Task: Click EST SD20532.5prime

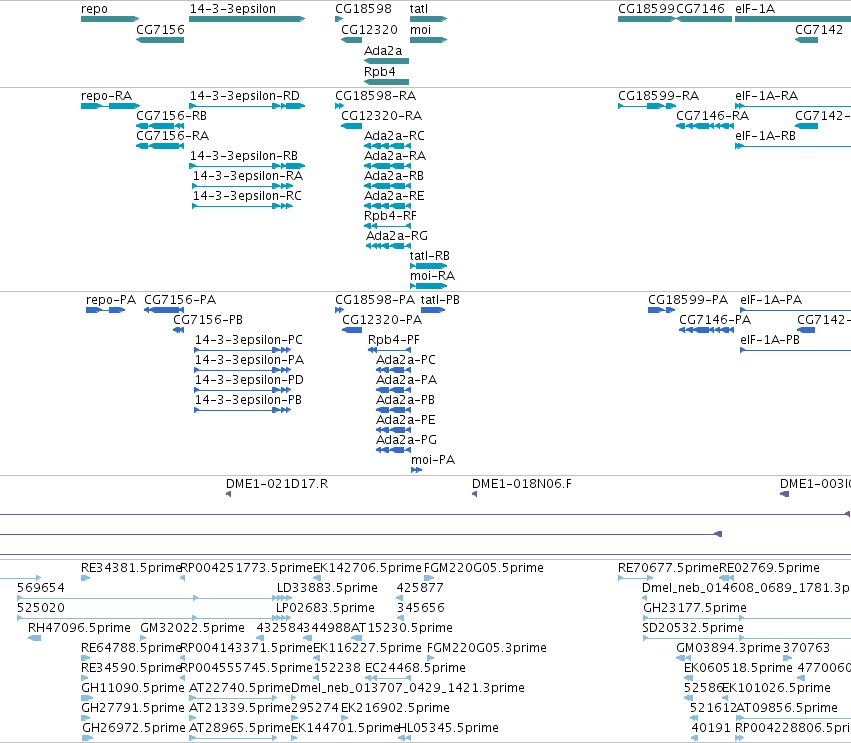Action: 747,638
